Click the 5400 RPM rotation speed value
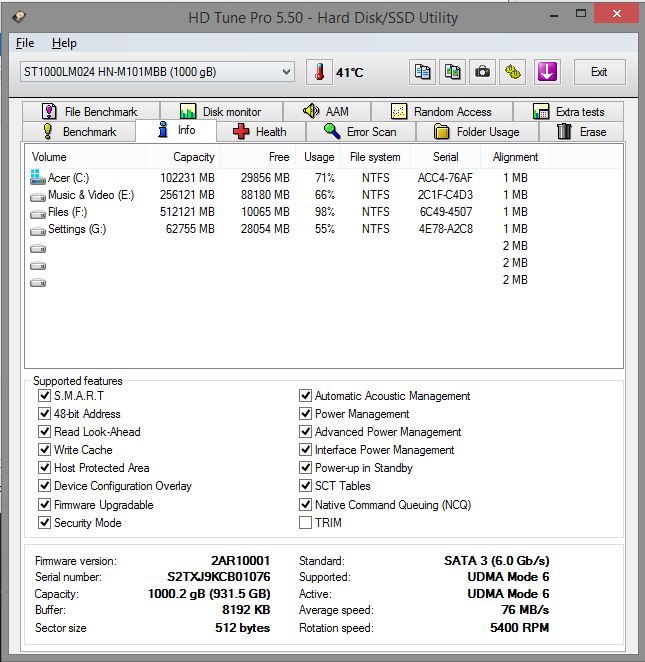Screen dimensions: 645x662 pyautogui.click(x=520, y=628)
